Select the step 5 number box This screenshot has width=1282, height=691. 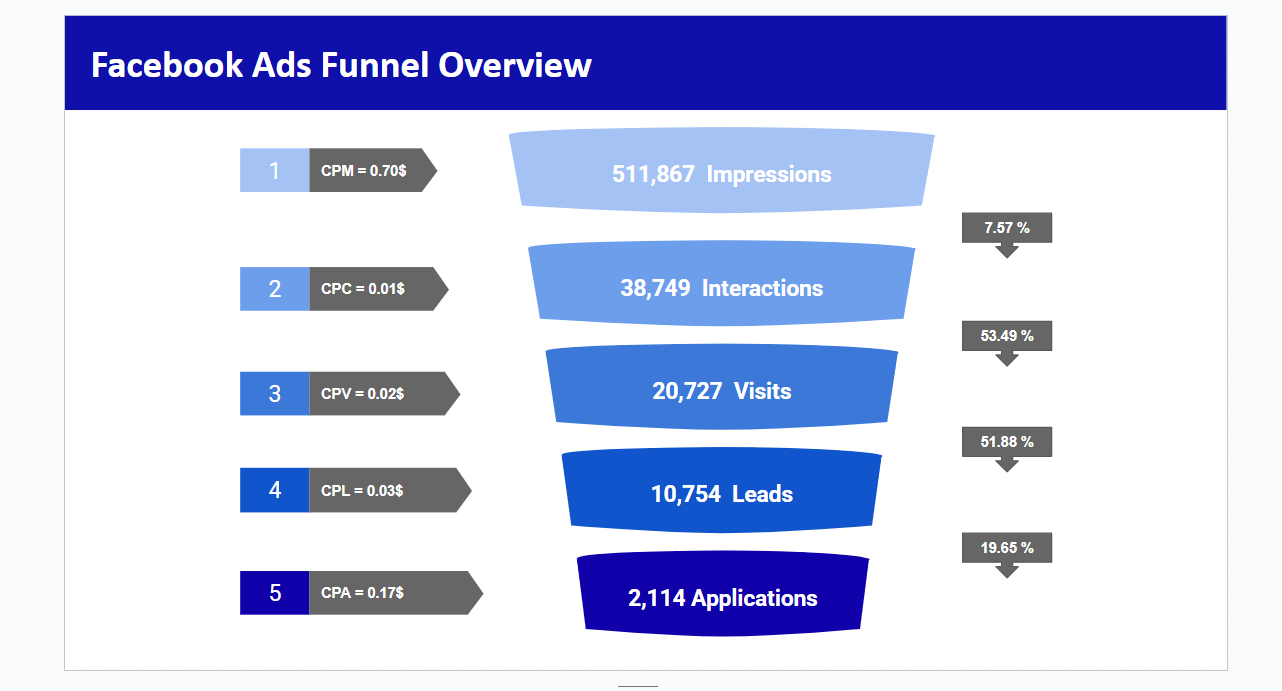275,593
